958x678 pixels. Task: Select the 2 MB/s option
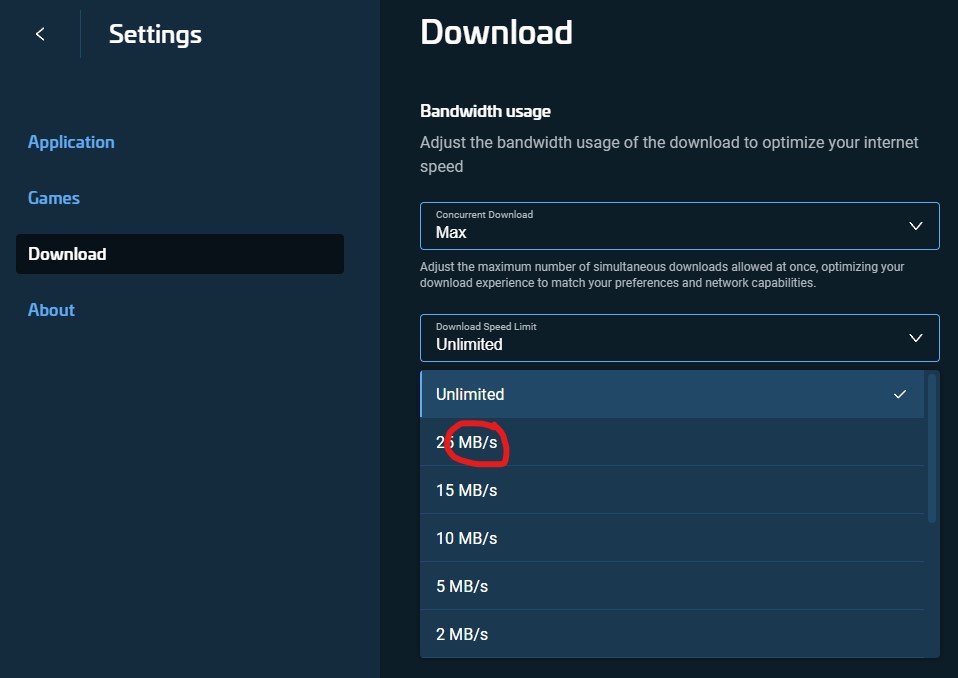[x=462, y=633]
